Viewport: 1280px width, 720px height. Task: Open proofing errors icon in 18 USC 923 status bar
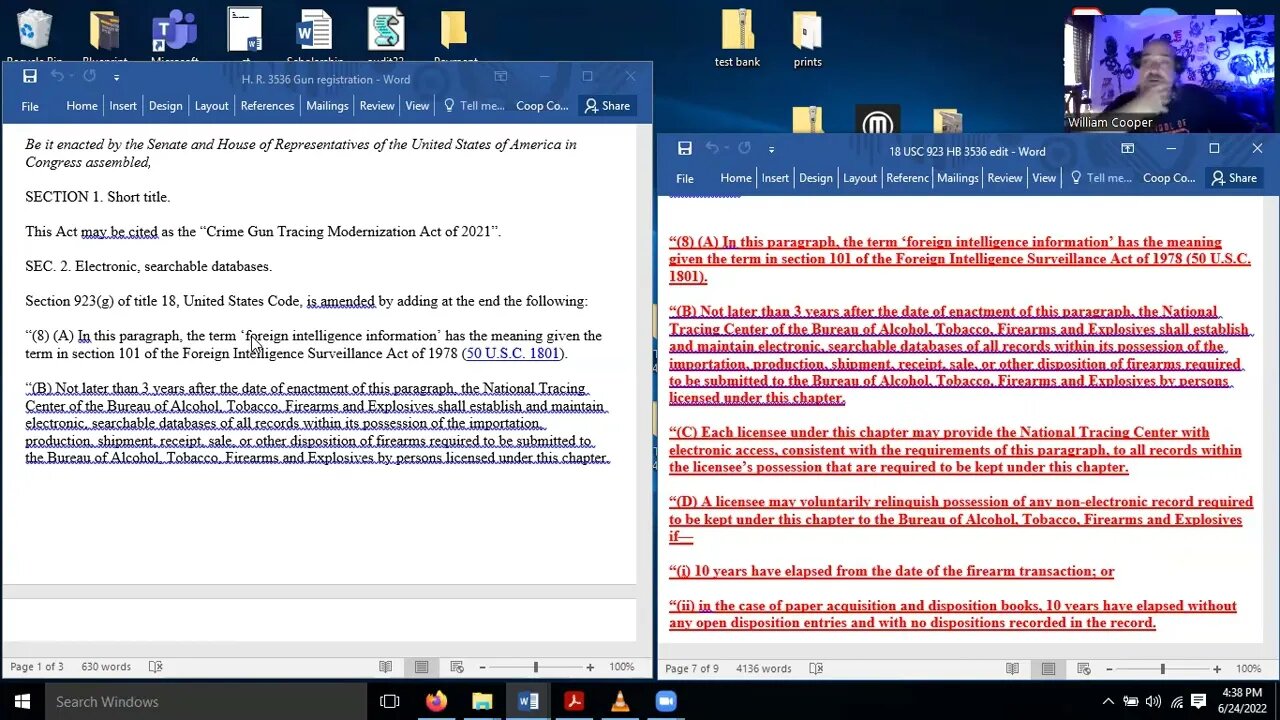[x=816, y=669]
